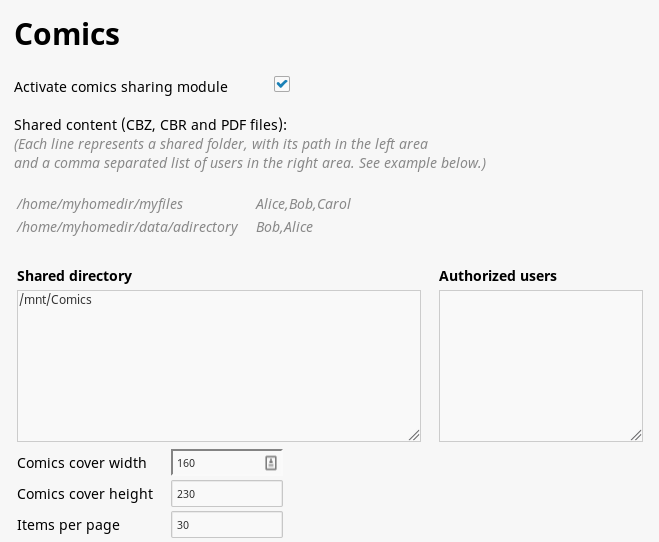Viewport: 659px width, 542px height.
Task: Grab the Shared directory textarea resize handle
Action: tap(414, 435)
